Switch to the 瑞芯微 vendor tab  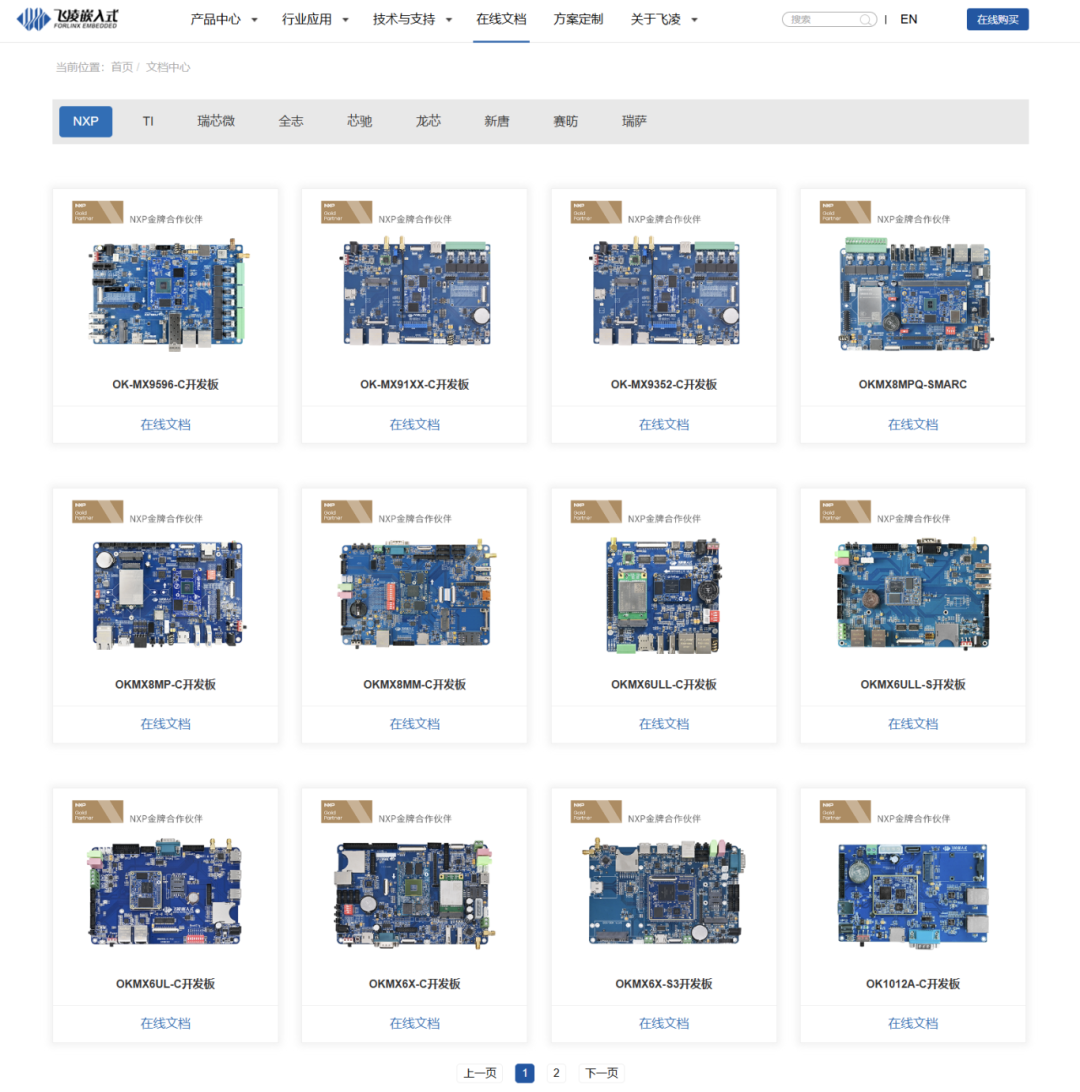(216, 121)
